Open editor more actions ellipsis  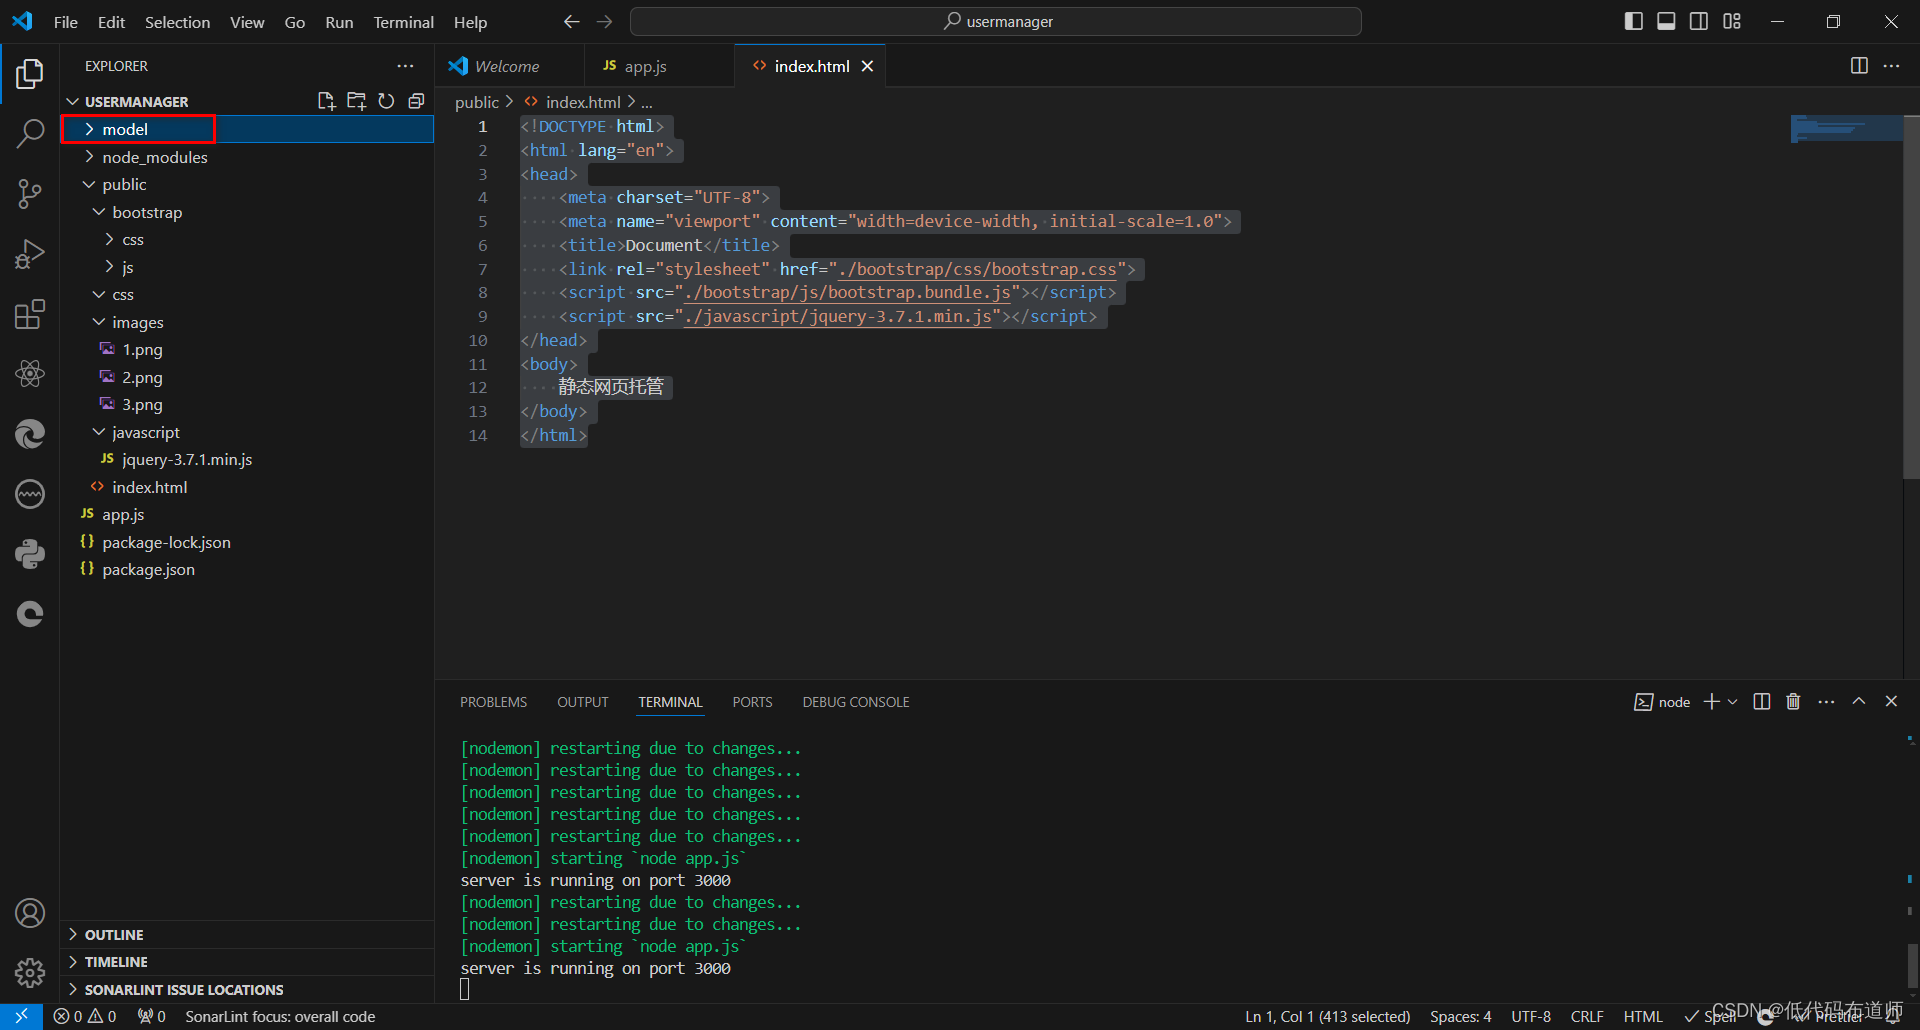pyautogui.click(x=1891, y=66)
